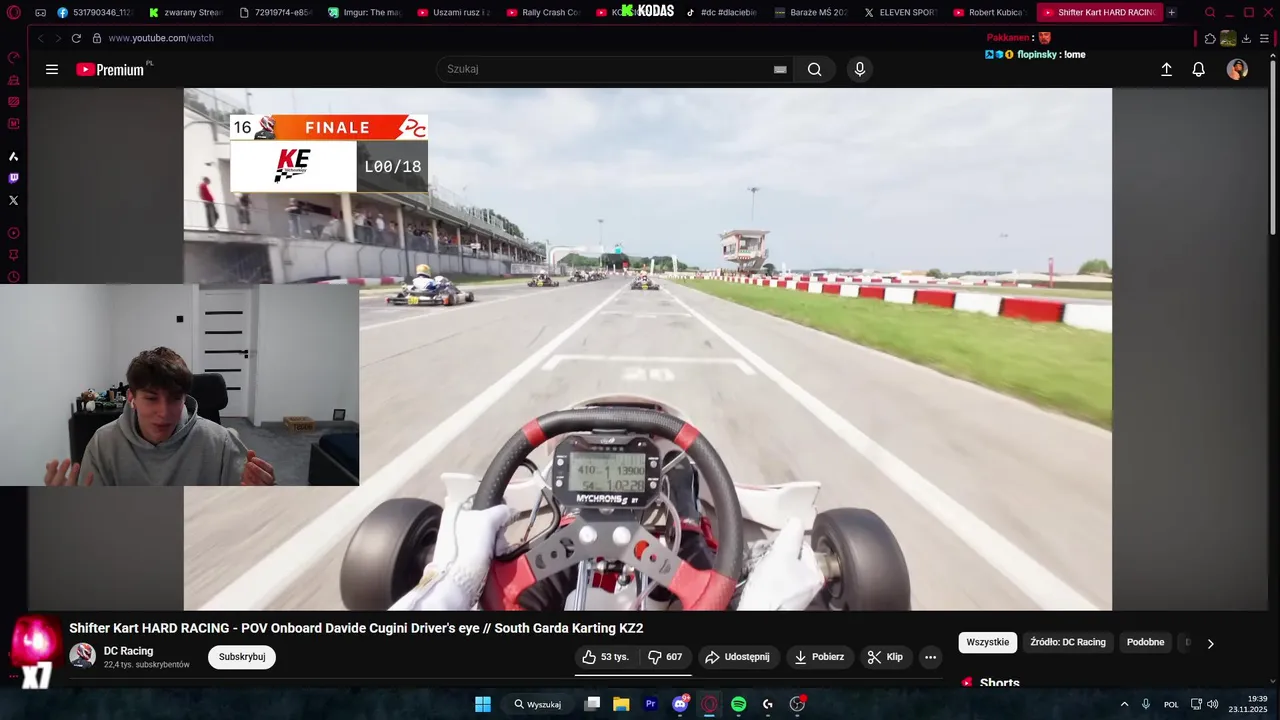The height and width of the screenshot is (720, 1280).
Task: Open more actions three-dot menu
Action: pyautogui.click(x=930, y=657)
